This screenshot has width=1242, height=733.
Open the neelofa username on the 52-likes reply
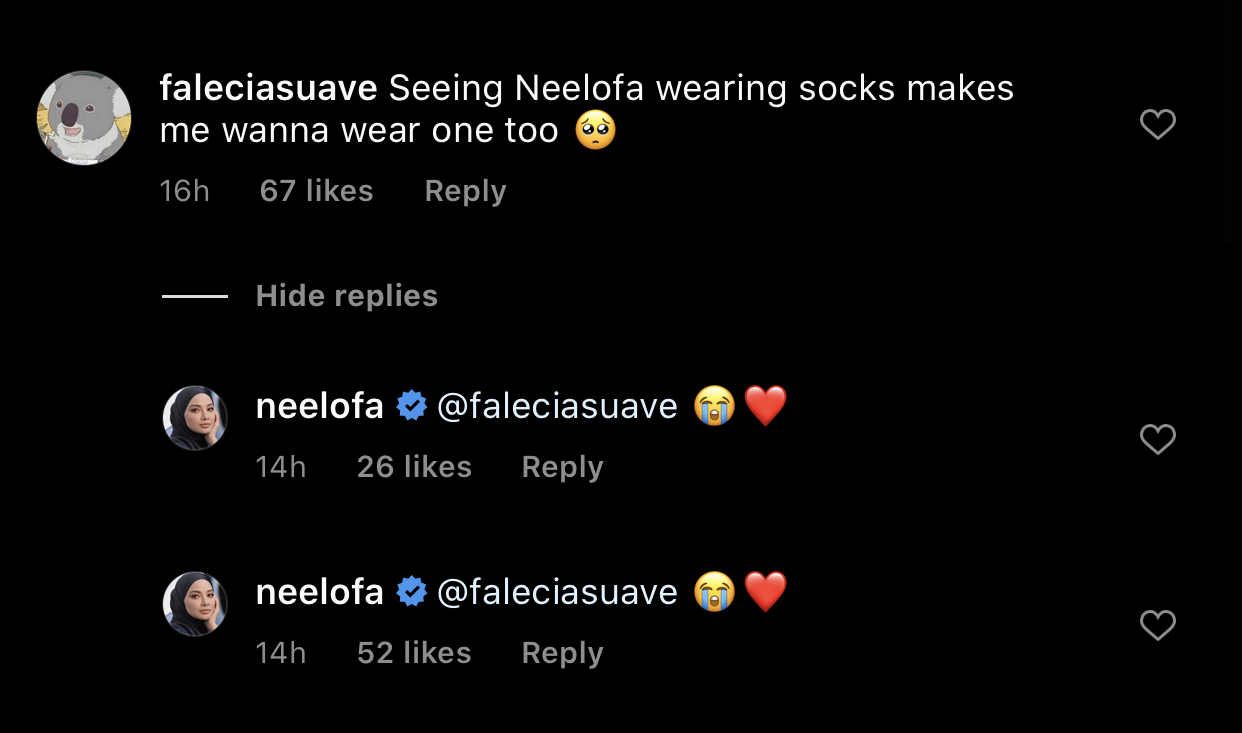coord(319,593)
